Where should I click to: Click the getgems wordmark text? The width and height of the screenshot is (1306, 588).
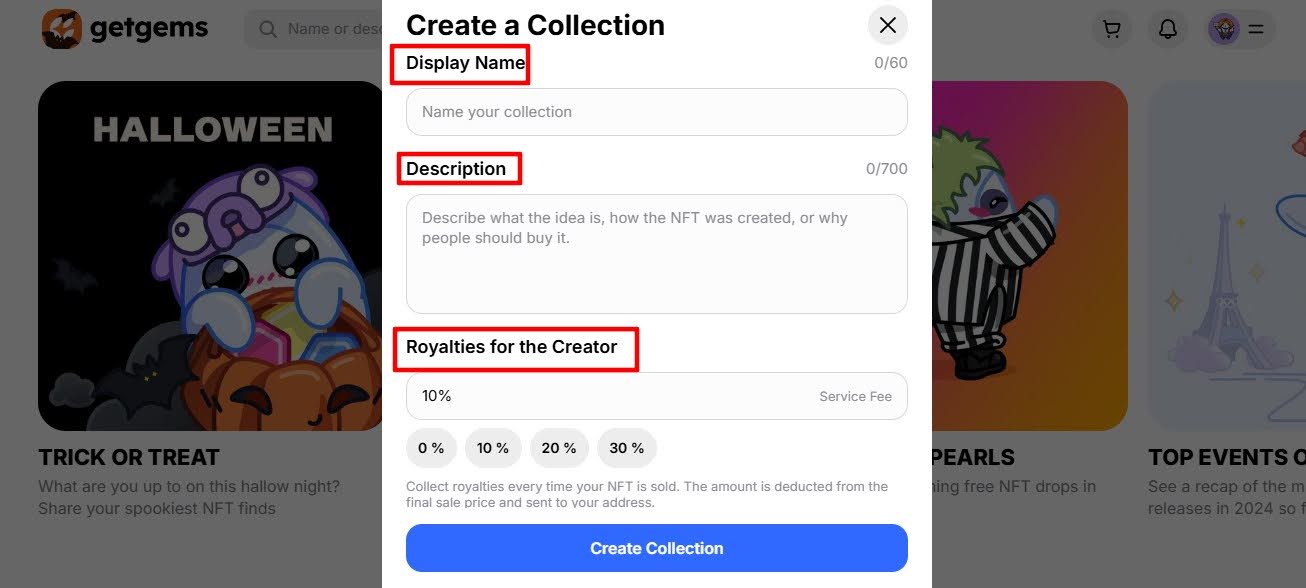(149, 28)
